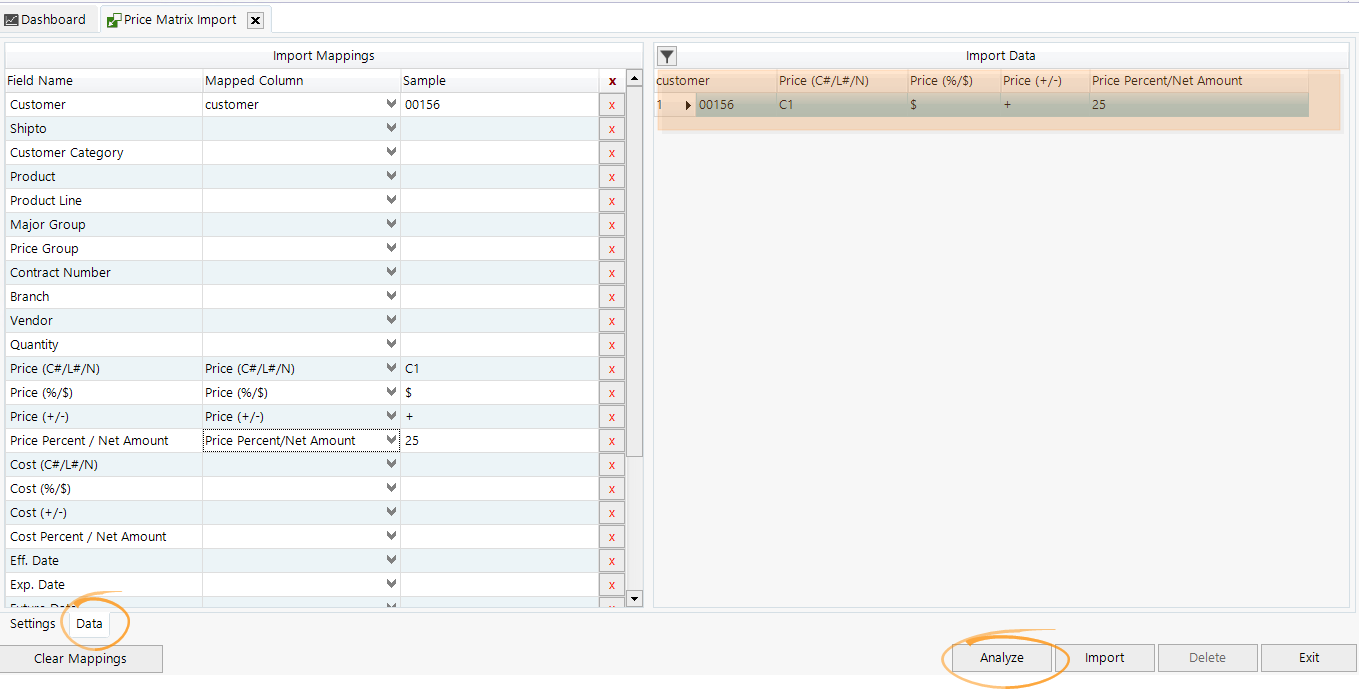Remove the Shipto mapping with its red x
The height and width of the screenshot is (699, 1359).
(x=611, y=128)
